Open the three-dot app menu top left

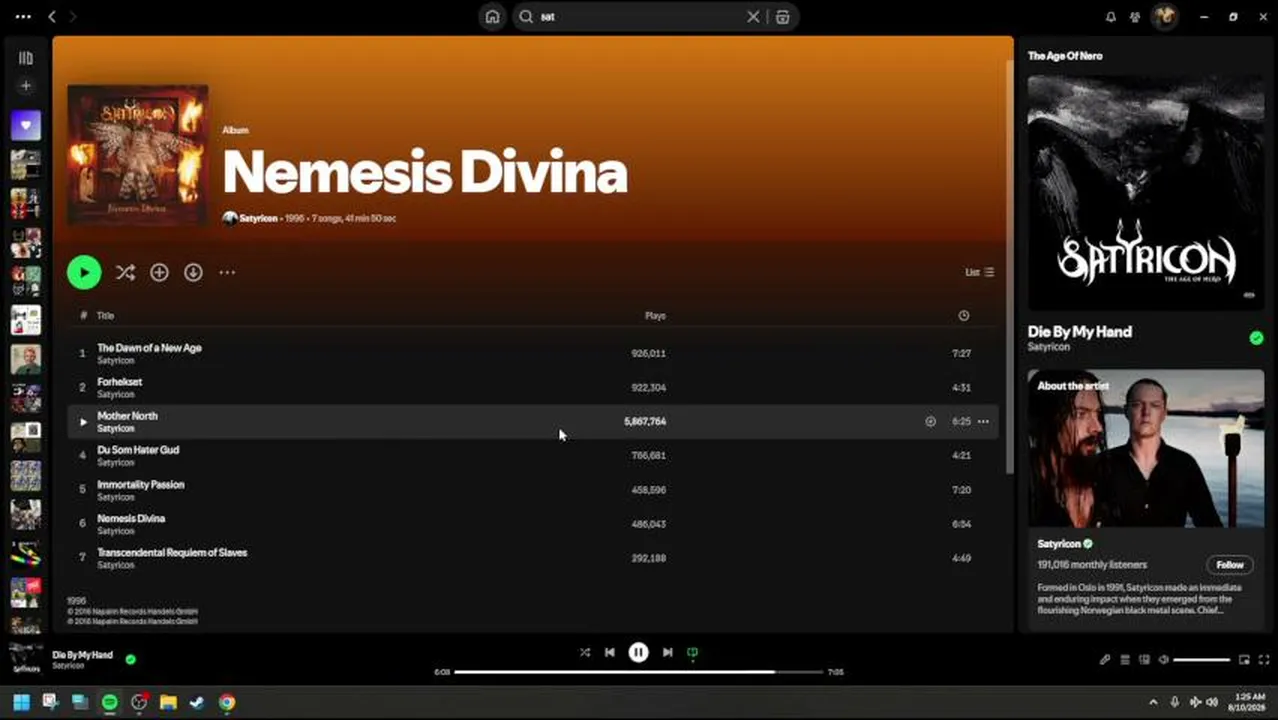23,17
